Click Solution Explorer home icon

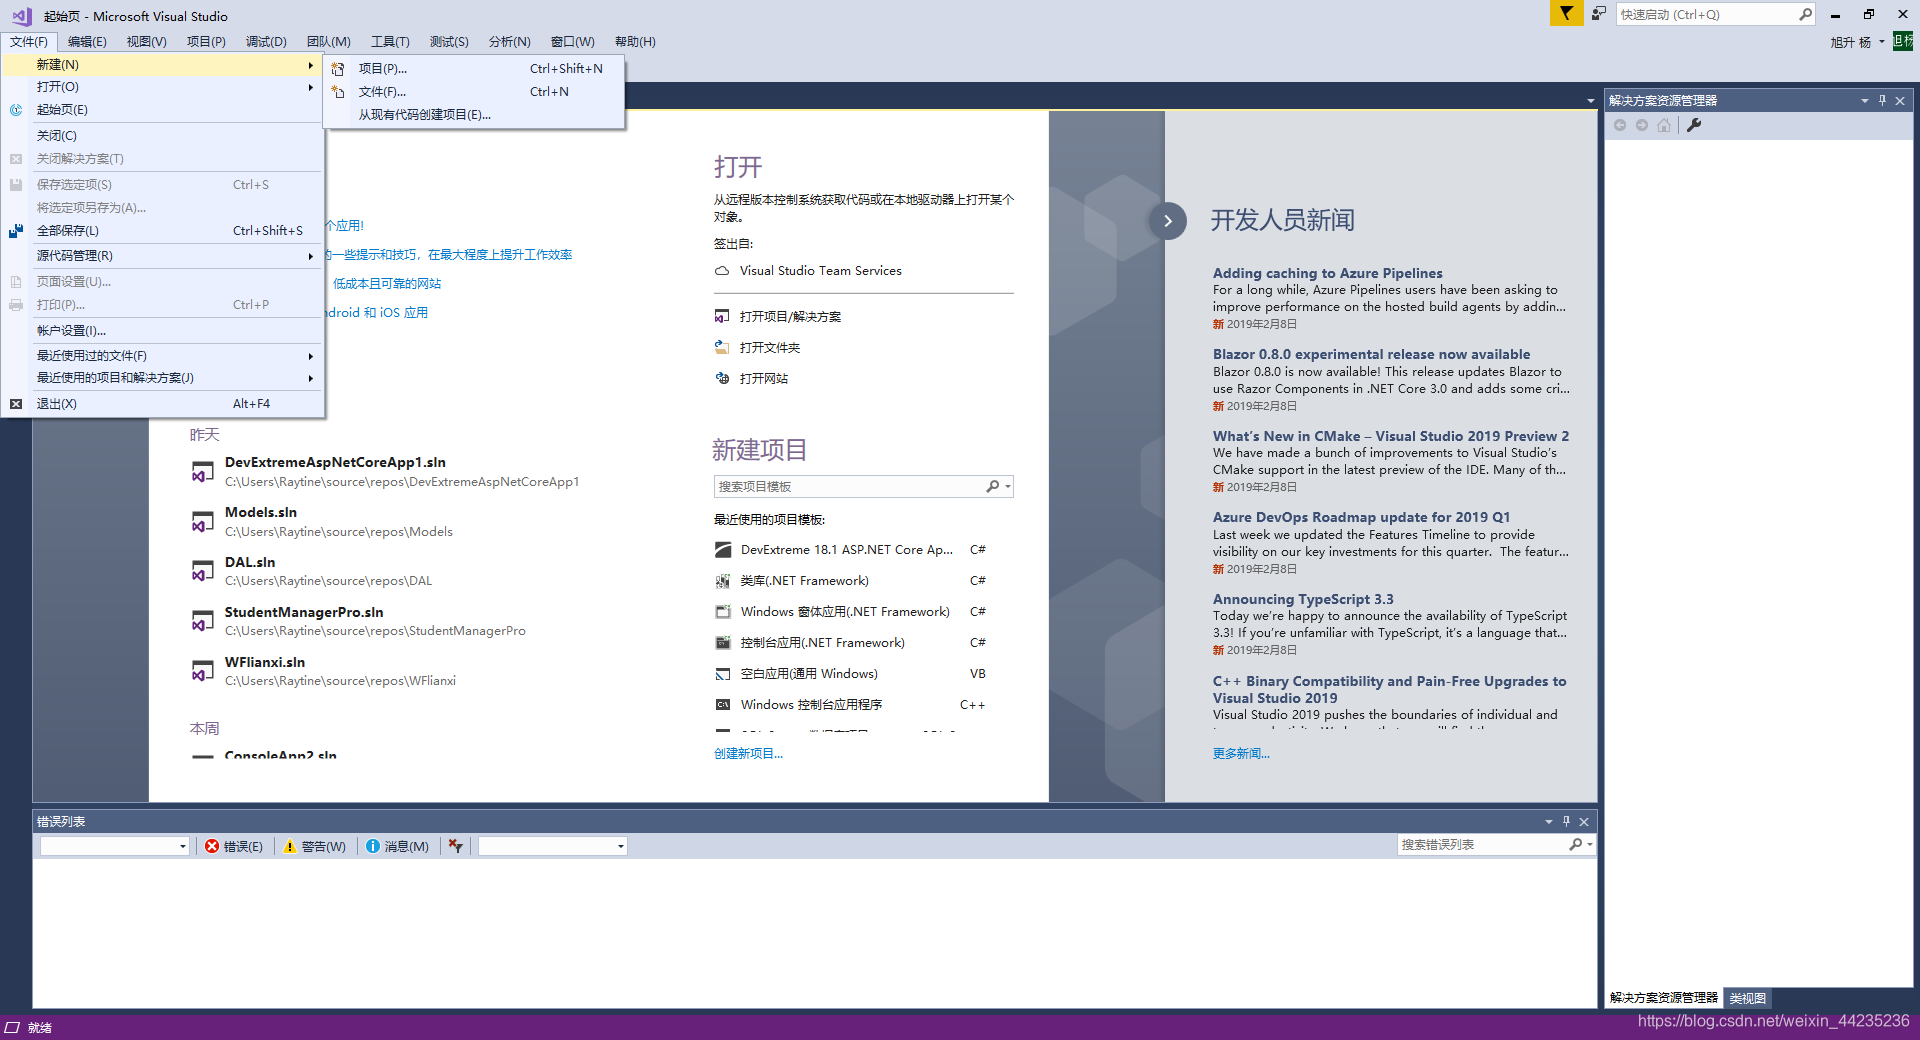pyautogui.click(x=1664, y=125)
